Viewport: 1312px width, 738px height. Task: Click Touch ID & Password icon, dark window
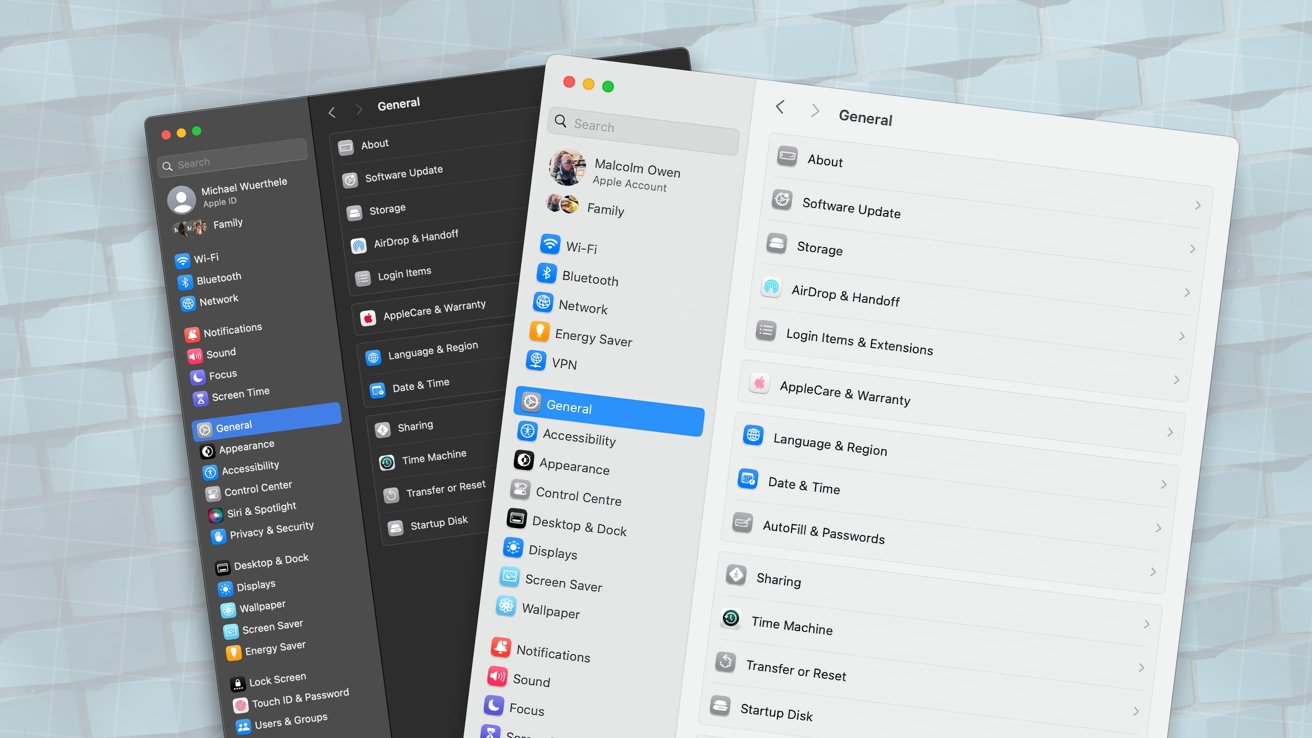tap(240, 705)
